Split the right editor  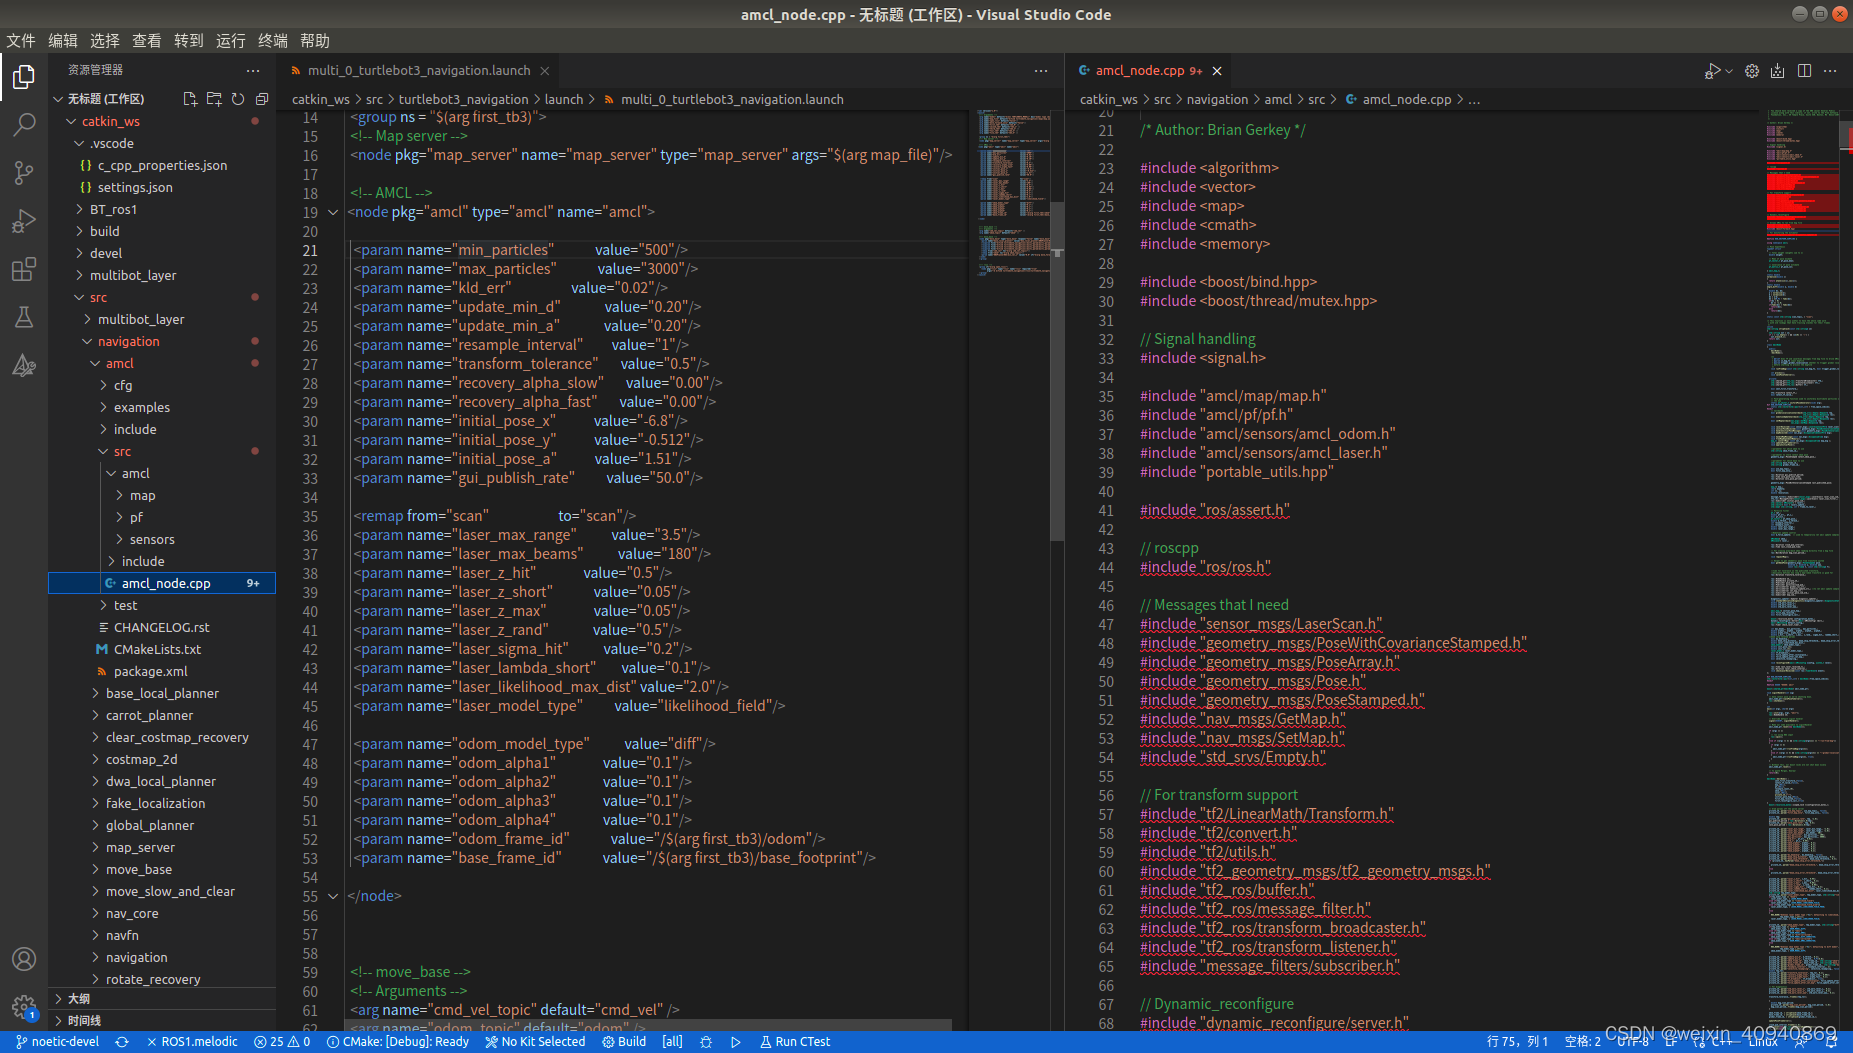click(x=1804, y=71)
